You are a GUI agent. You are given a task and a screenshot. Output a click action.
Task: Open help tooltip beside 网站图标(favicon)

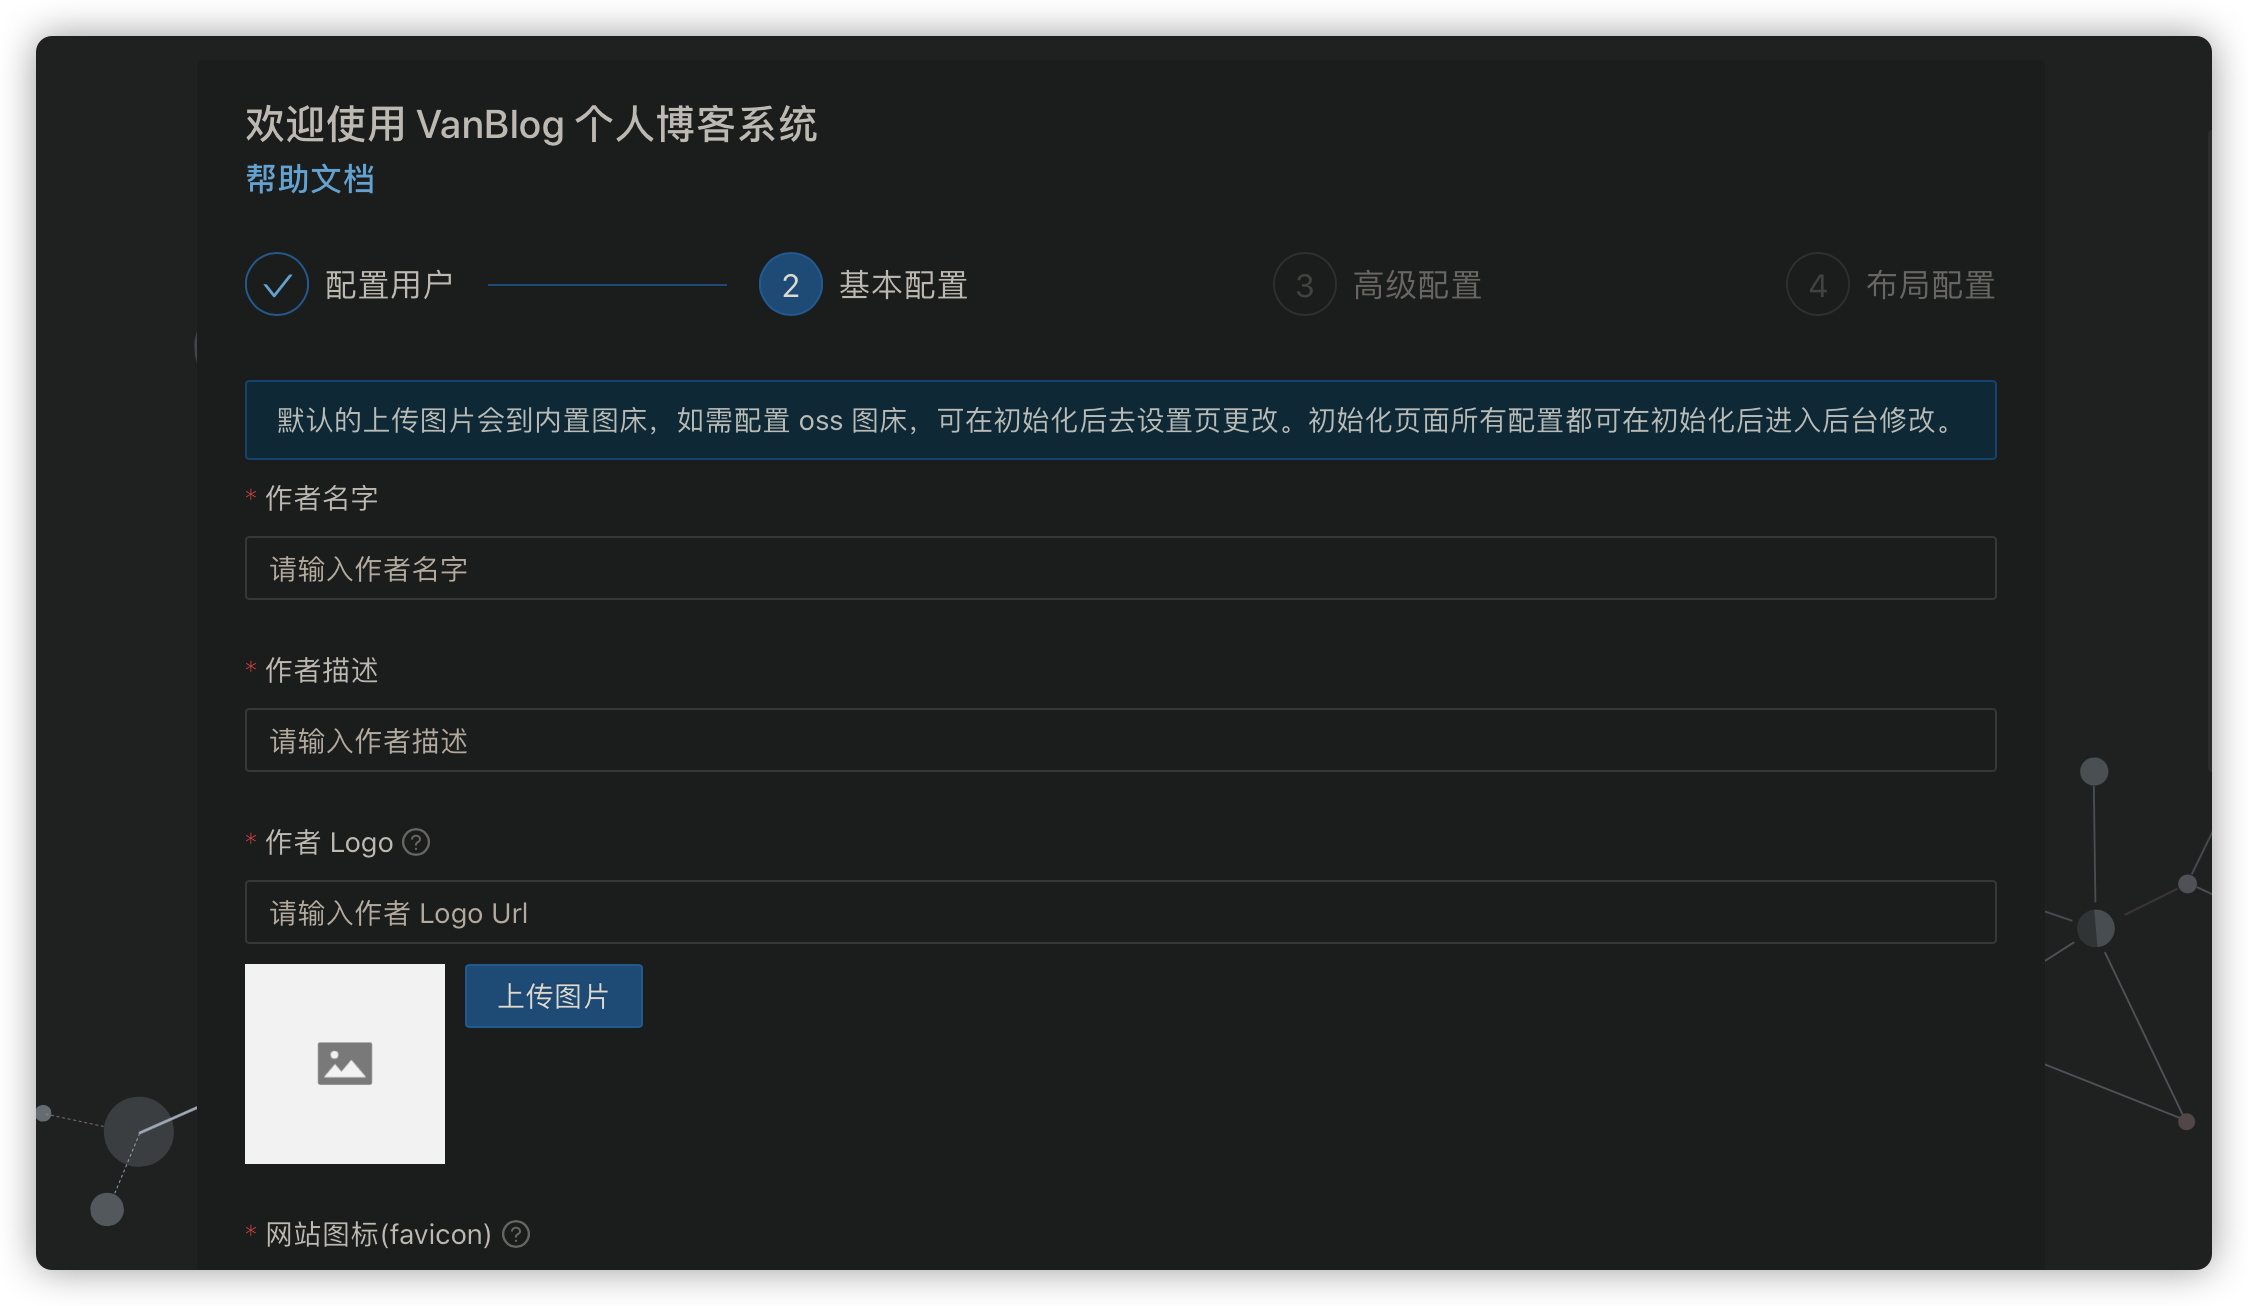(x=516, y=1234)
